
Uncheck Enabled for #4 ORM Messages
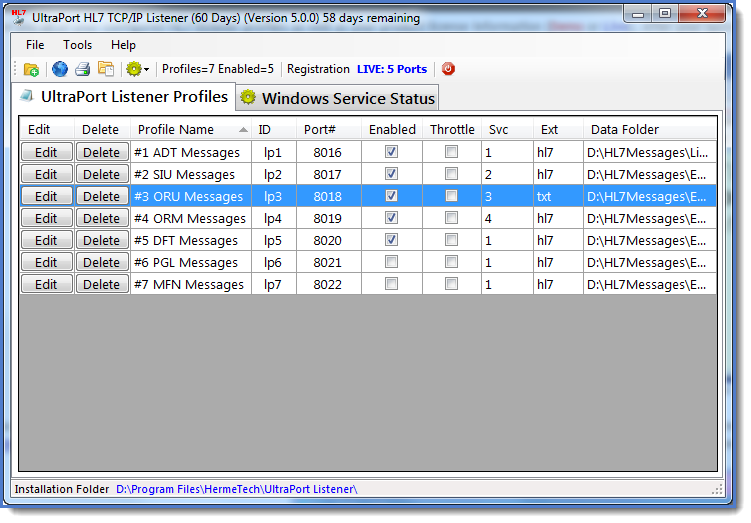391,218
